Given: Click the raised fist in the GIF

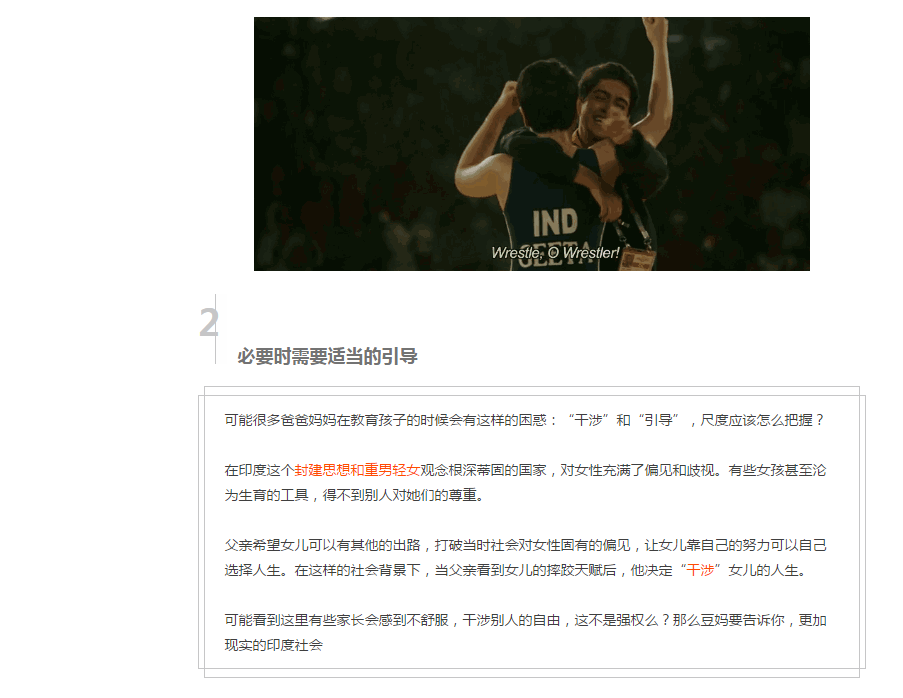Looking at the screenshot, I should click(655, 25).
